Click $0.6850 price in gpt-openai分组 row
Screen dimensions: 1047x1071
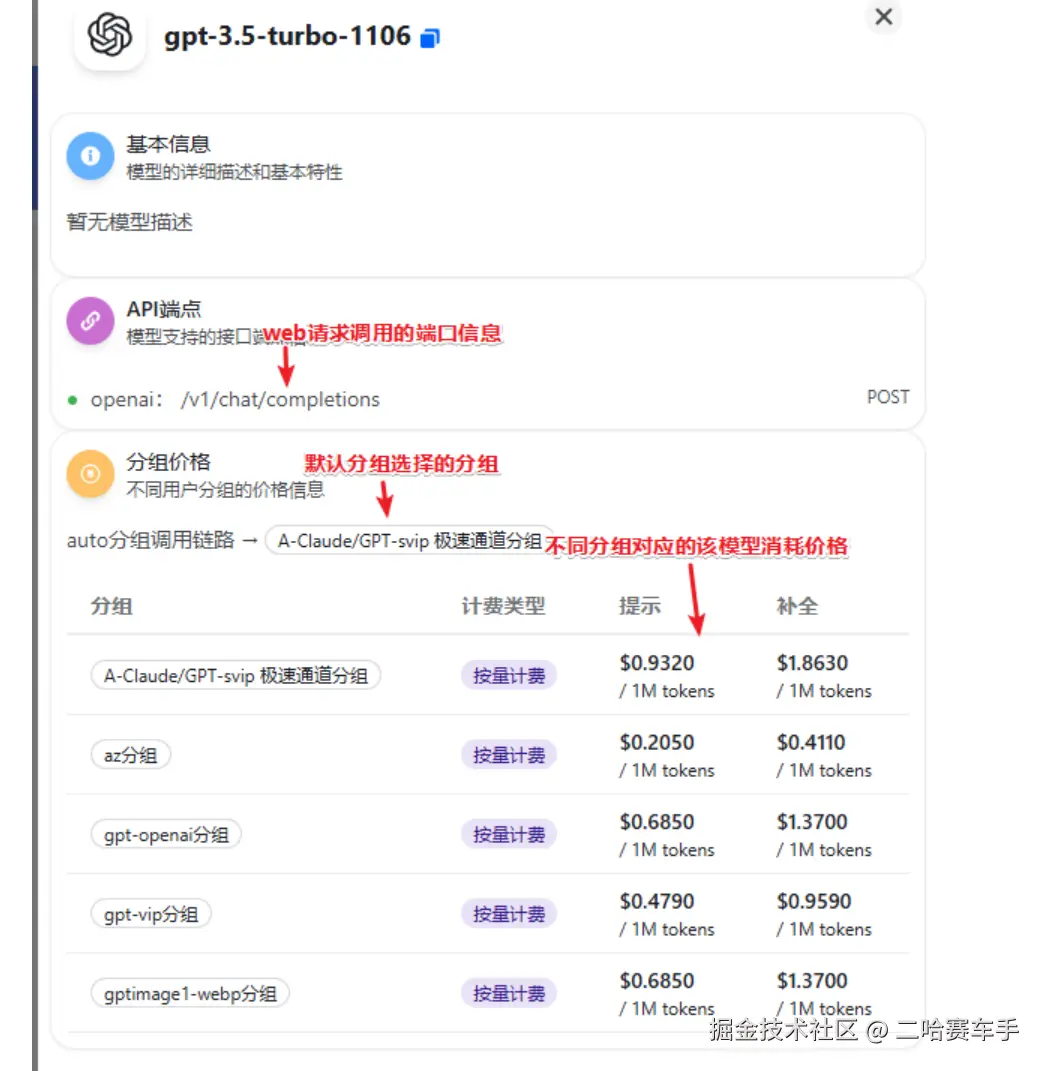656,822
